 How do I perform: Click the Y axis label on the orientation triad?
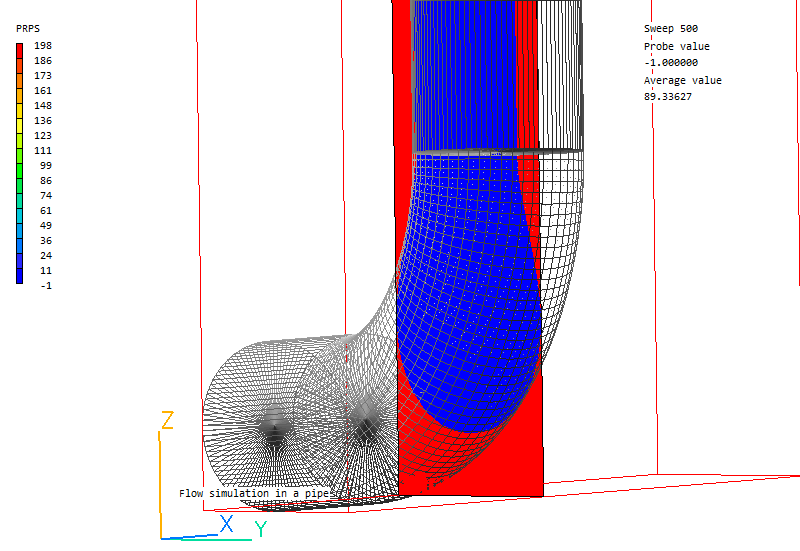(x=260, y=529)
